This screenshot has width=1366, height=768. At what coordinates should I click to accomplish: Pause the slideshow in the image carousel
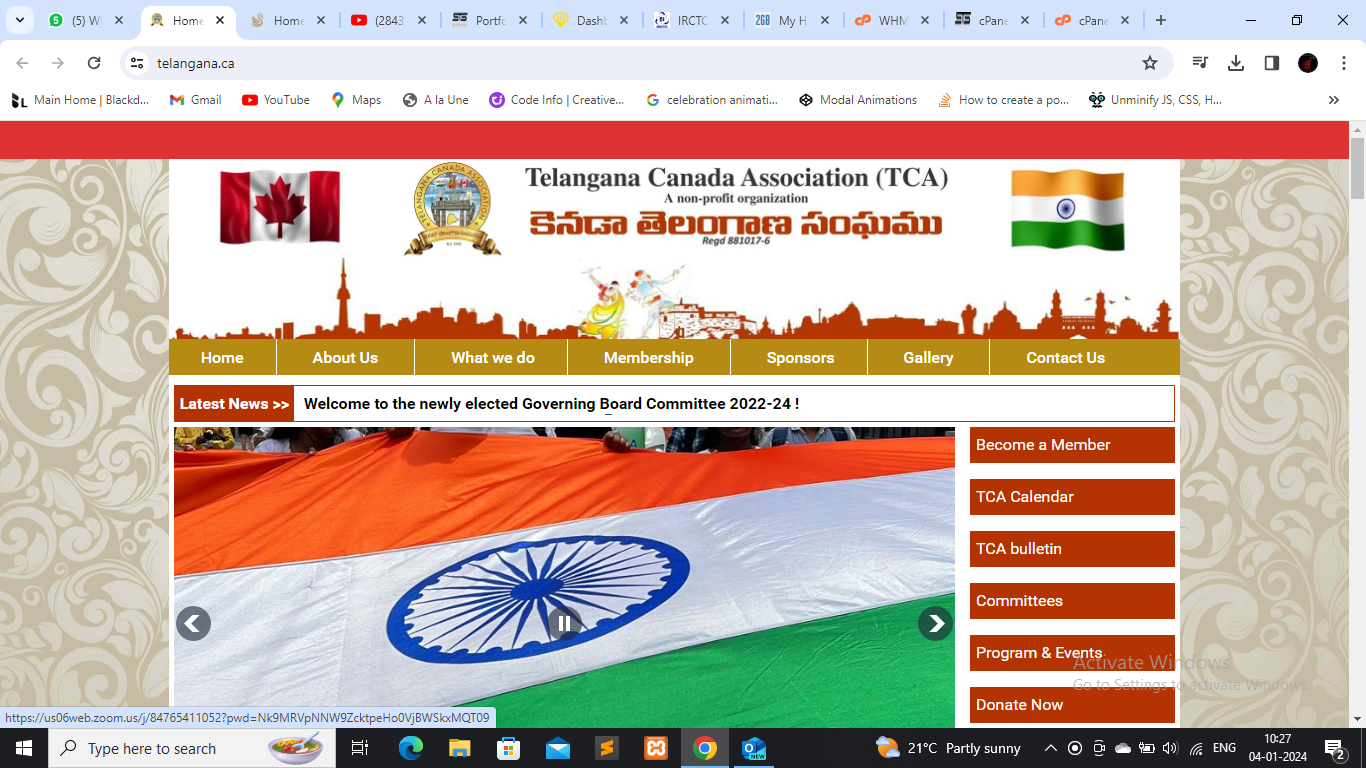pos(564,623)
